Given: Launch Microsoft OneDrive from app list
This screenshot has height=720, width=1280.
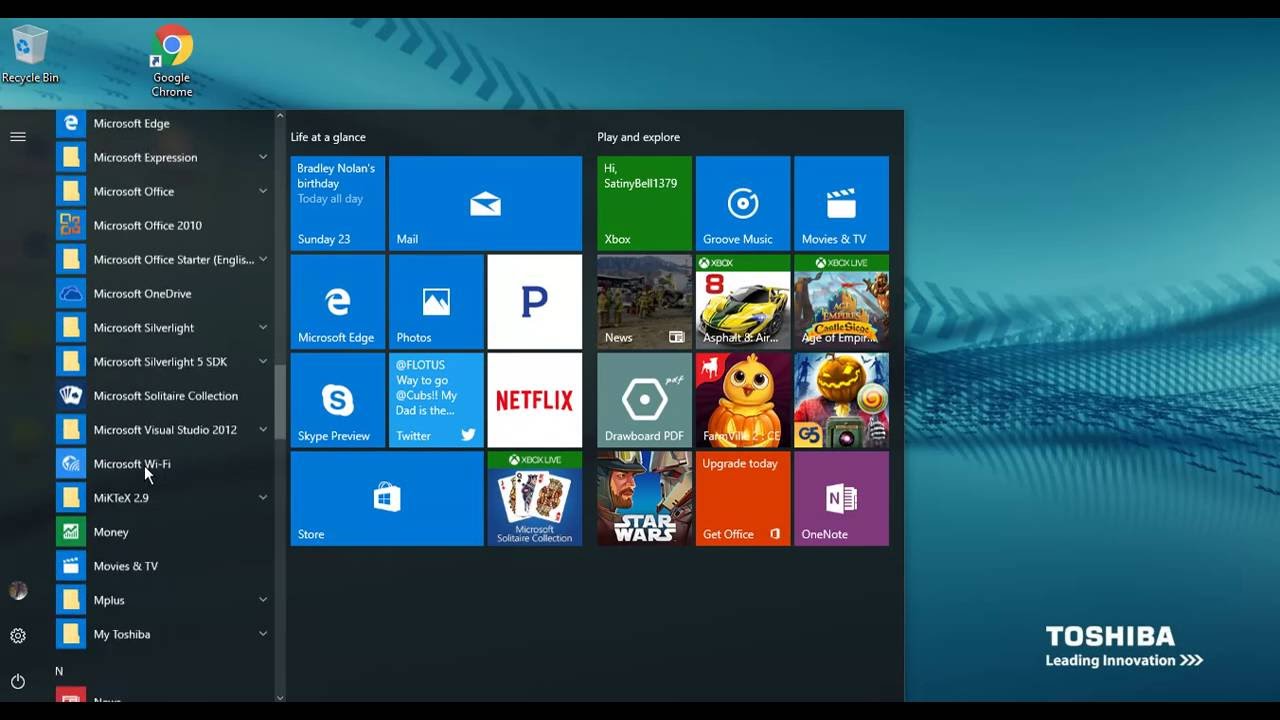Looking at the screenshot, I should click(164, 293).
